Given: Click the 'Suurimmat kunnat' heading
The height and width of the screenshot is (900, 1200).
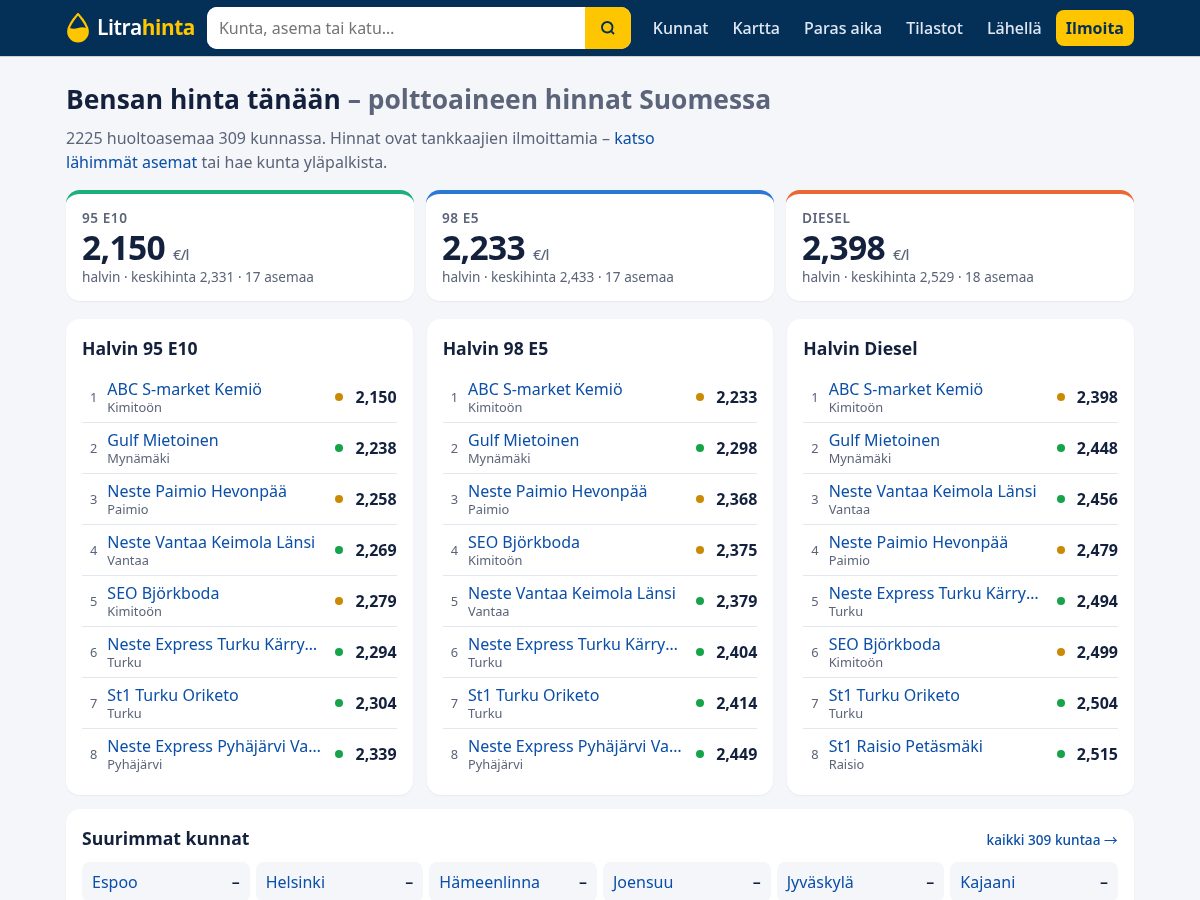Looking at the screenshot, I should tap(166, 839).
